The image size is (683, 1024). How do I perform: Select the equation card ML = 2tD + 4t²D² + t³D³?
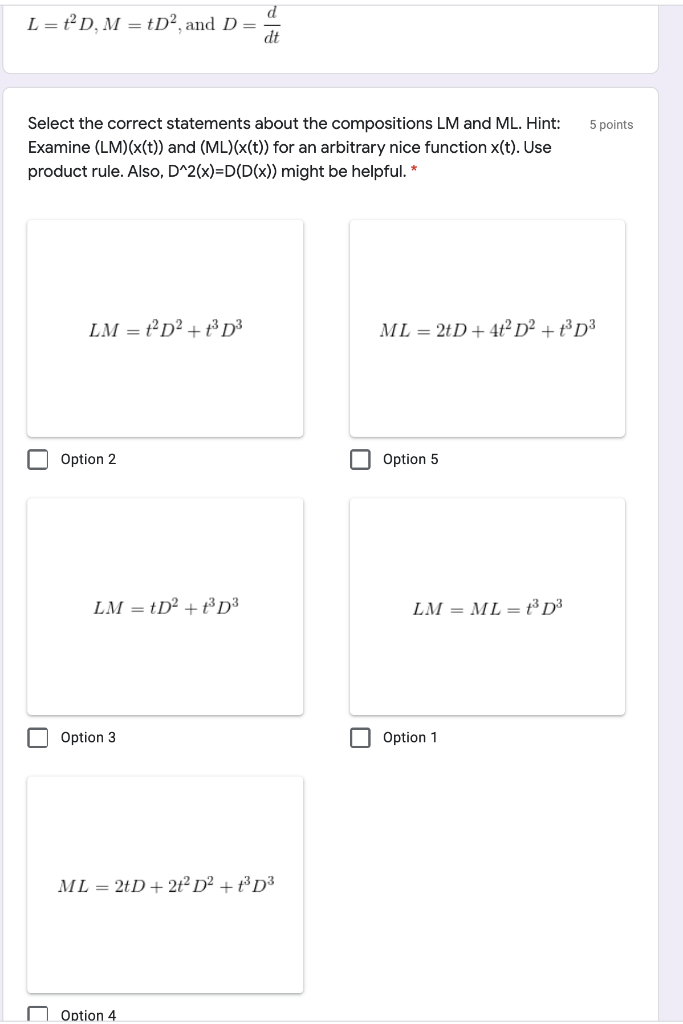tap(487, 329)
